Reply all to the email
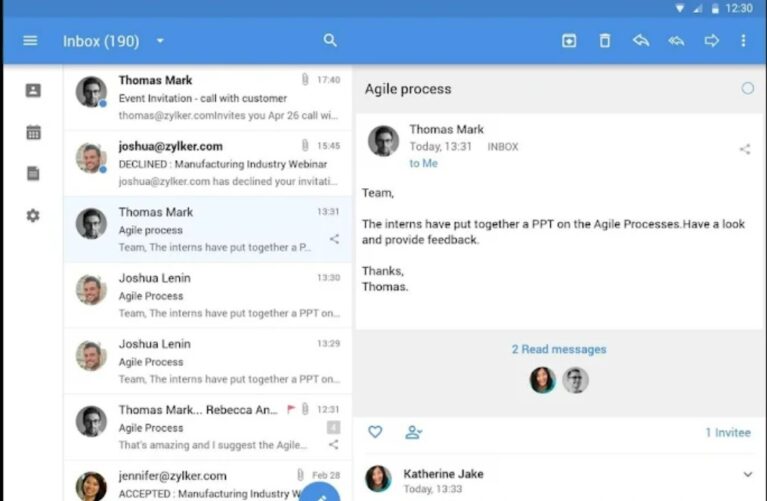Viewport: 767px width, 501px height. click(x=677, y=41)
